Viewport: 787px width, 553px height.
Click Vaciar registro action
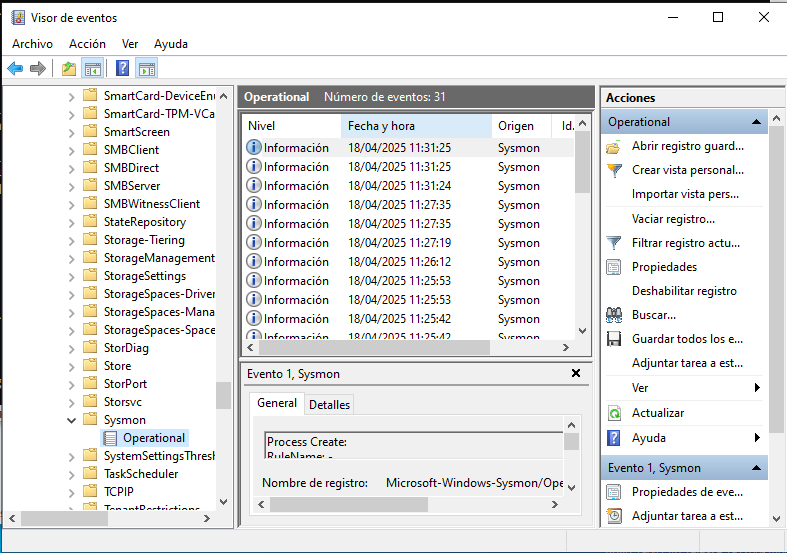pyautogui.click(x=673, y=219)
